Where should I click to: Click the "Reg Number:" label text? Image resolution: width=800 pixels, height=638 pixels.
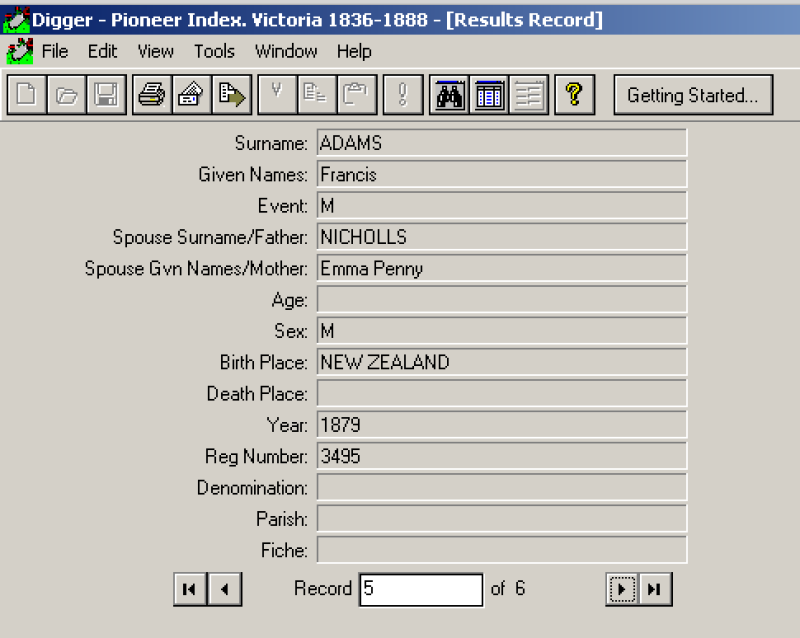256,457
